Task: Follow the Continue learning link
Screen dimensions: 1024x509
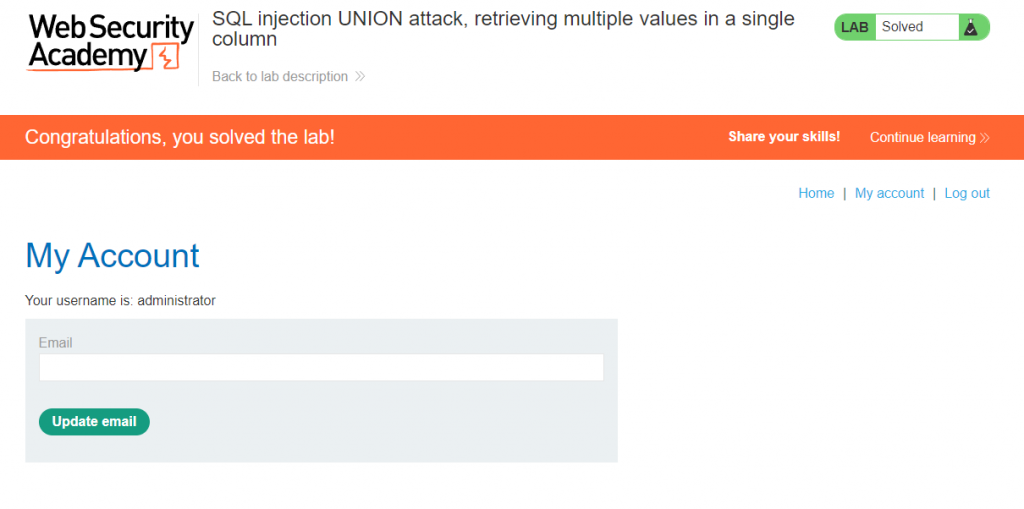Action: 922,138
